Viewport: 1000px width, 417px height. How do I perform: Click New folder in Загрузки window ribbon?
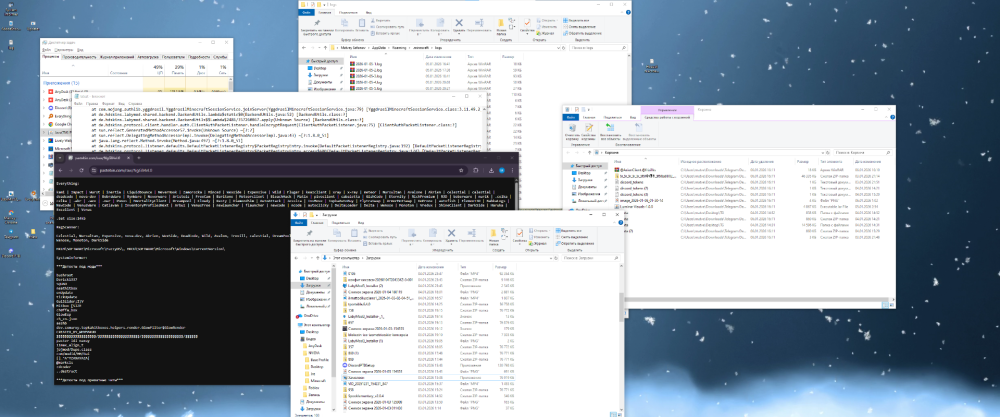[493, 236]
